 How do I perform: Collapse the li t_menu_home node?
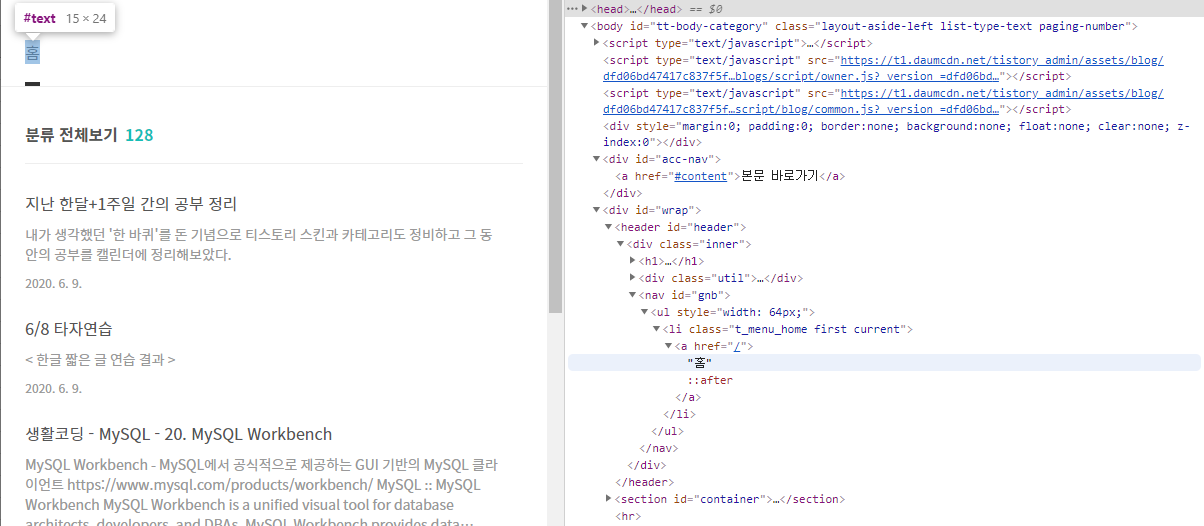click(657, 329)
